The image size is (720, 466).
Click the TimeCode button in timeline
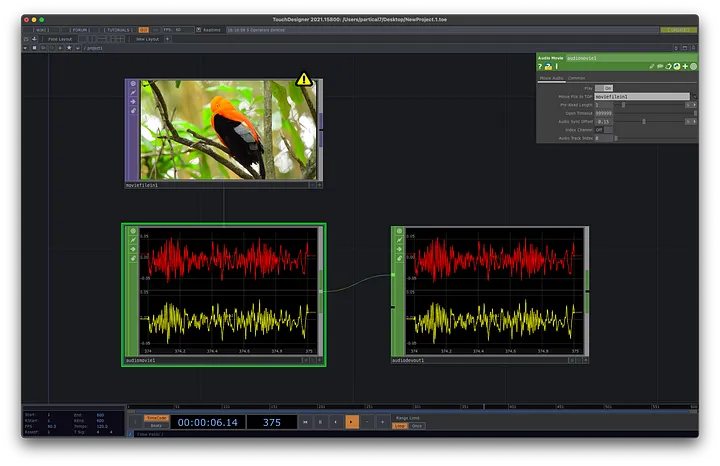click(x=156, y=417)
